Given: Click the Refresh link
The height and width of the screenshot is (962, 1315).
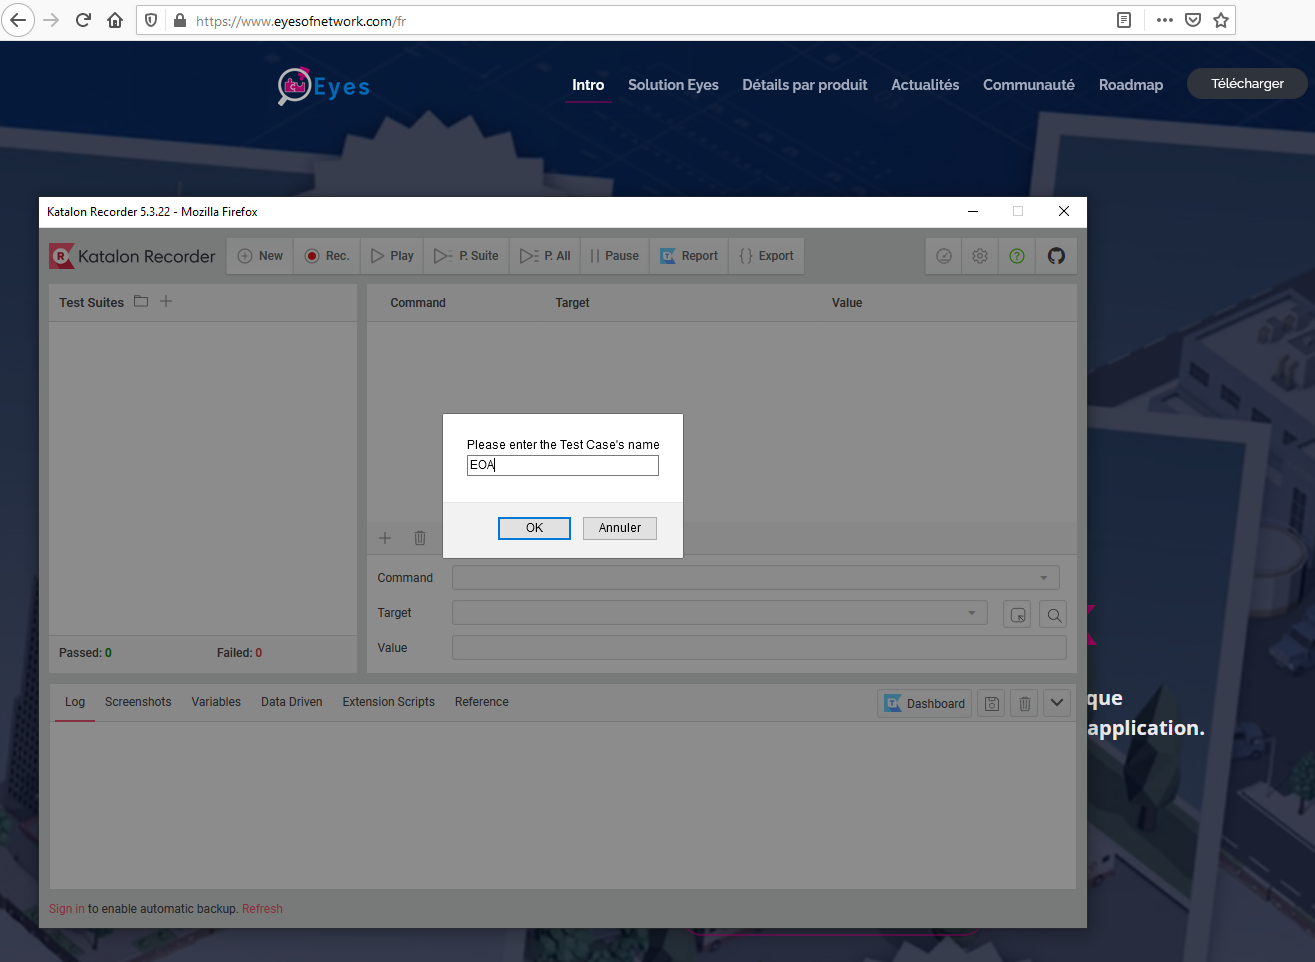Looking at the screenshot, I should (x=262, y=909).
